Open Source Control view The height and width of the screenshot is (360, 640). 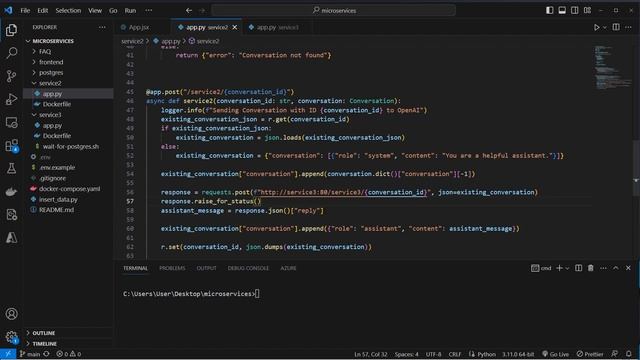(11, 76)
